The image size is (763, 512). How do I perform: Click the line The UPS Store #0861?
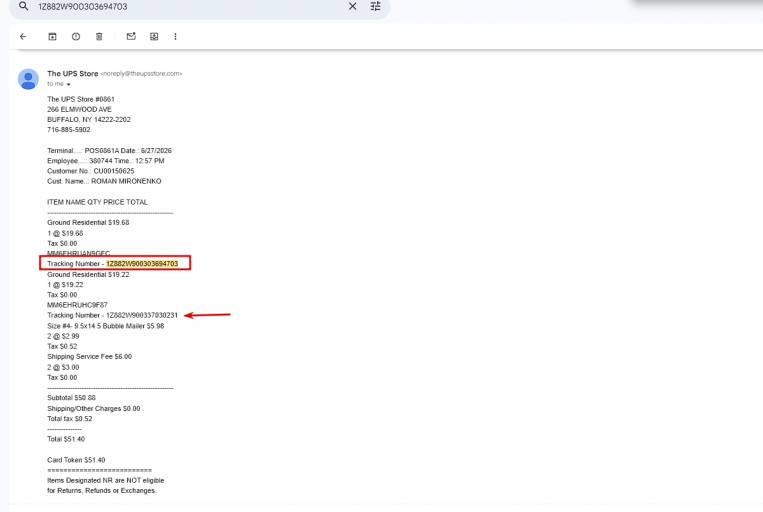click(x=81, y=99)
